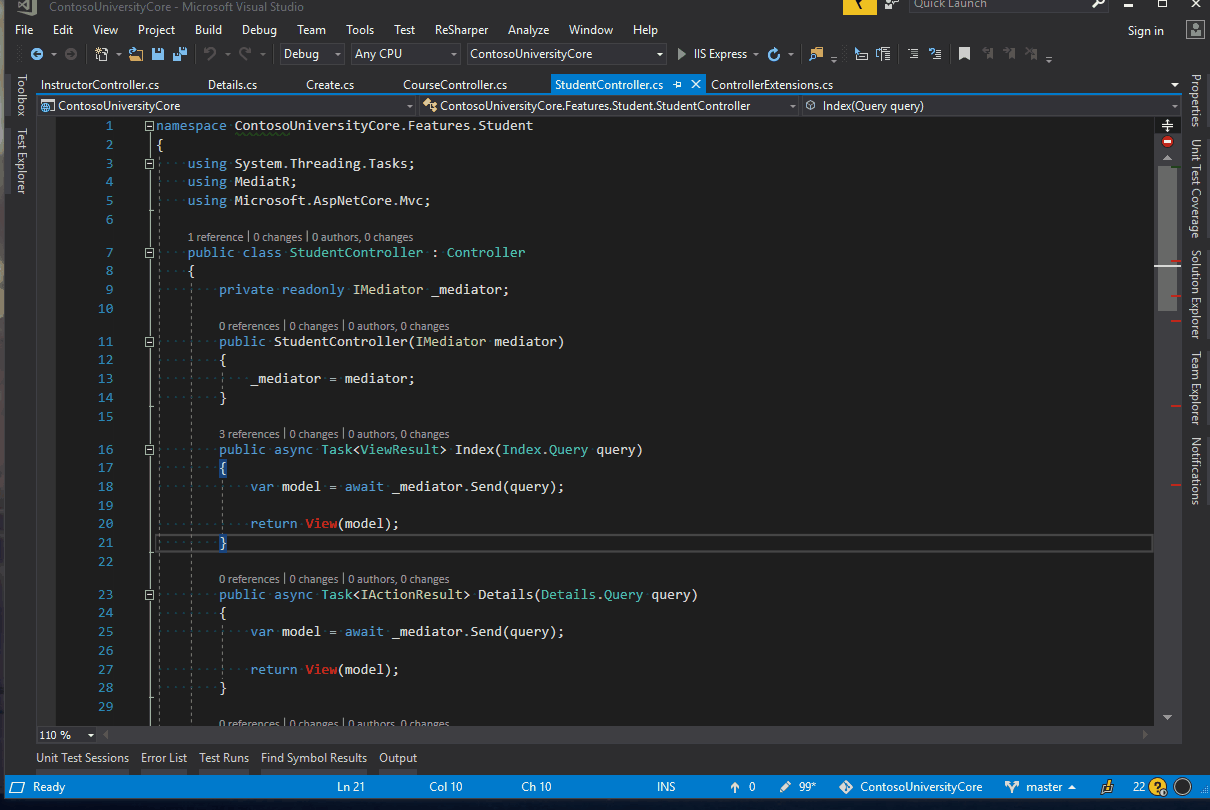
Task: Click the notifications flag icon in title bar
Action: [x=860, y=5]
